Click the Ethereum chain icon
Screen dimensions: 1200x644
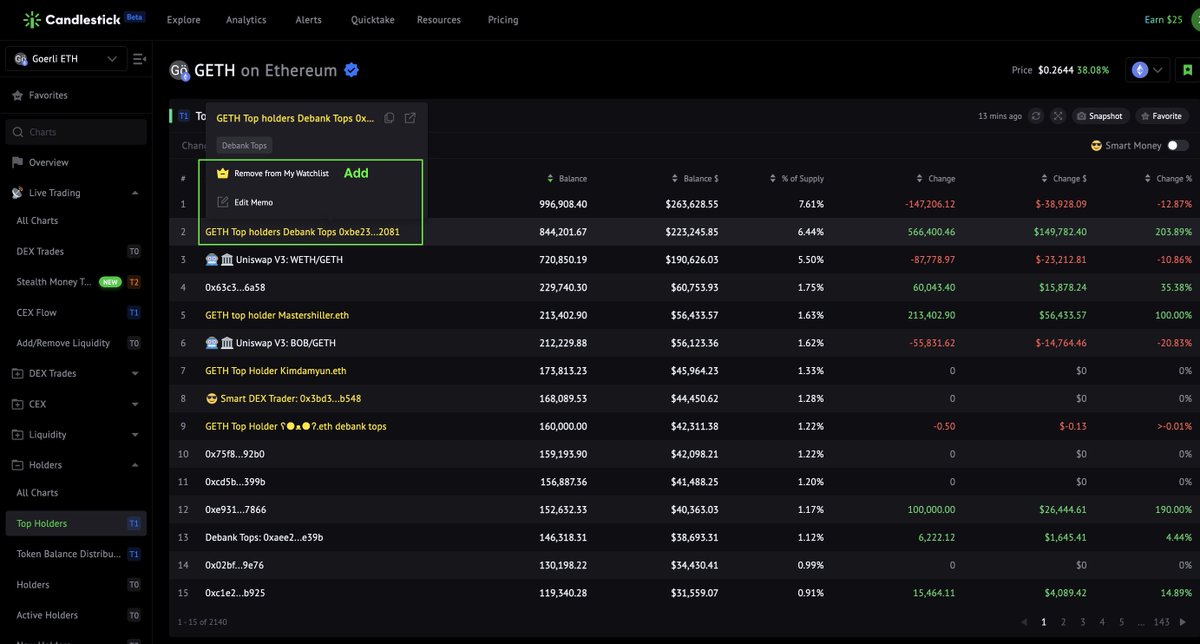[1140, 70]
